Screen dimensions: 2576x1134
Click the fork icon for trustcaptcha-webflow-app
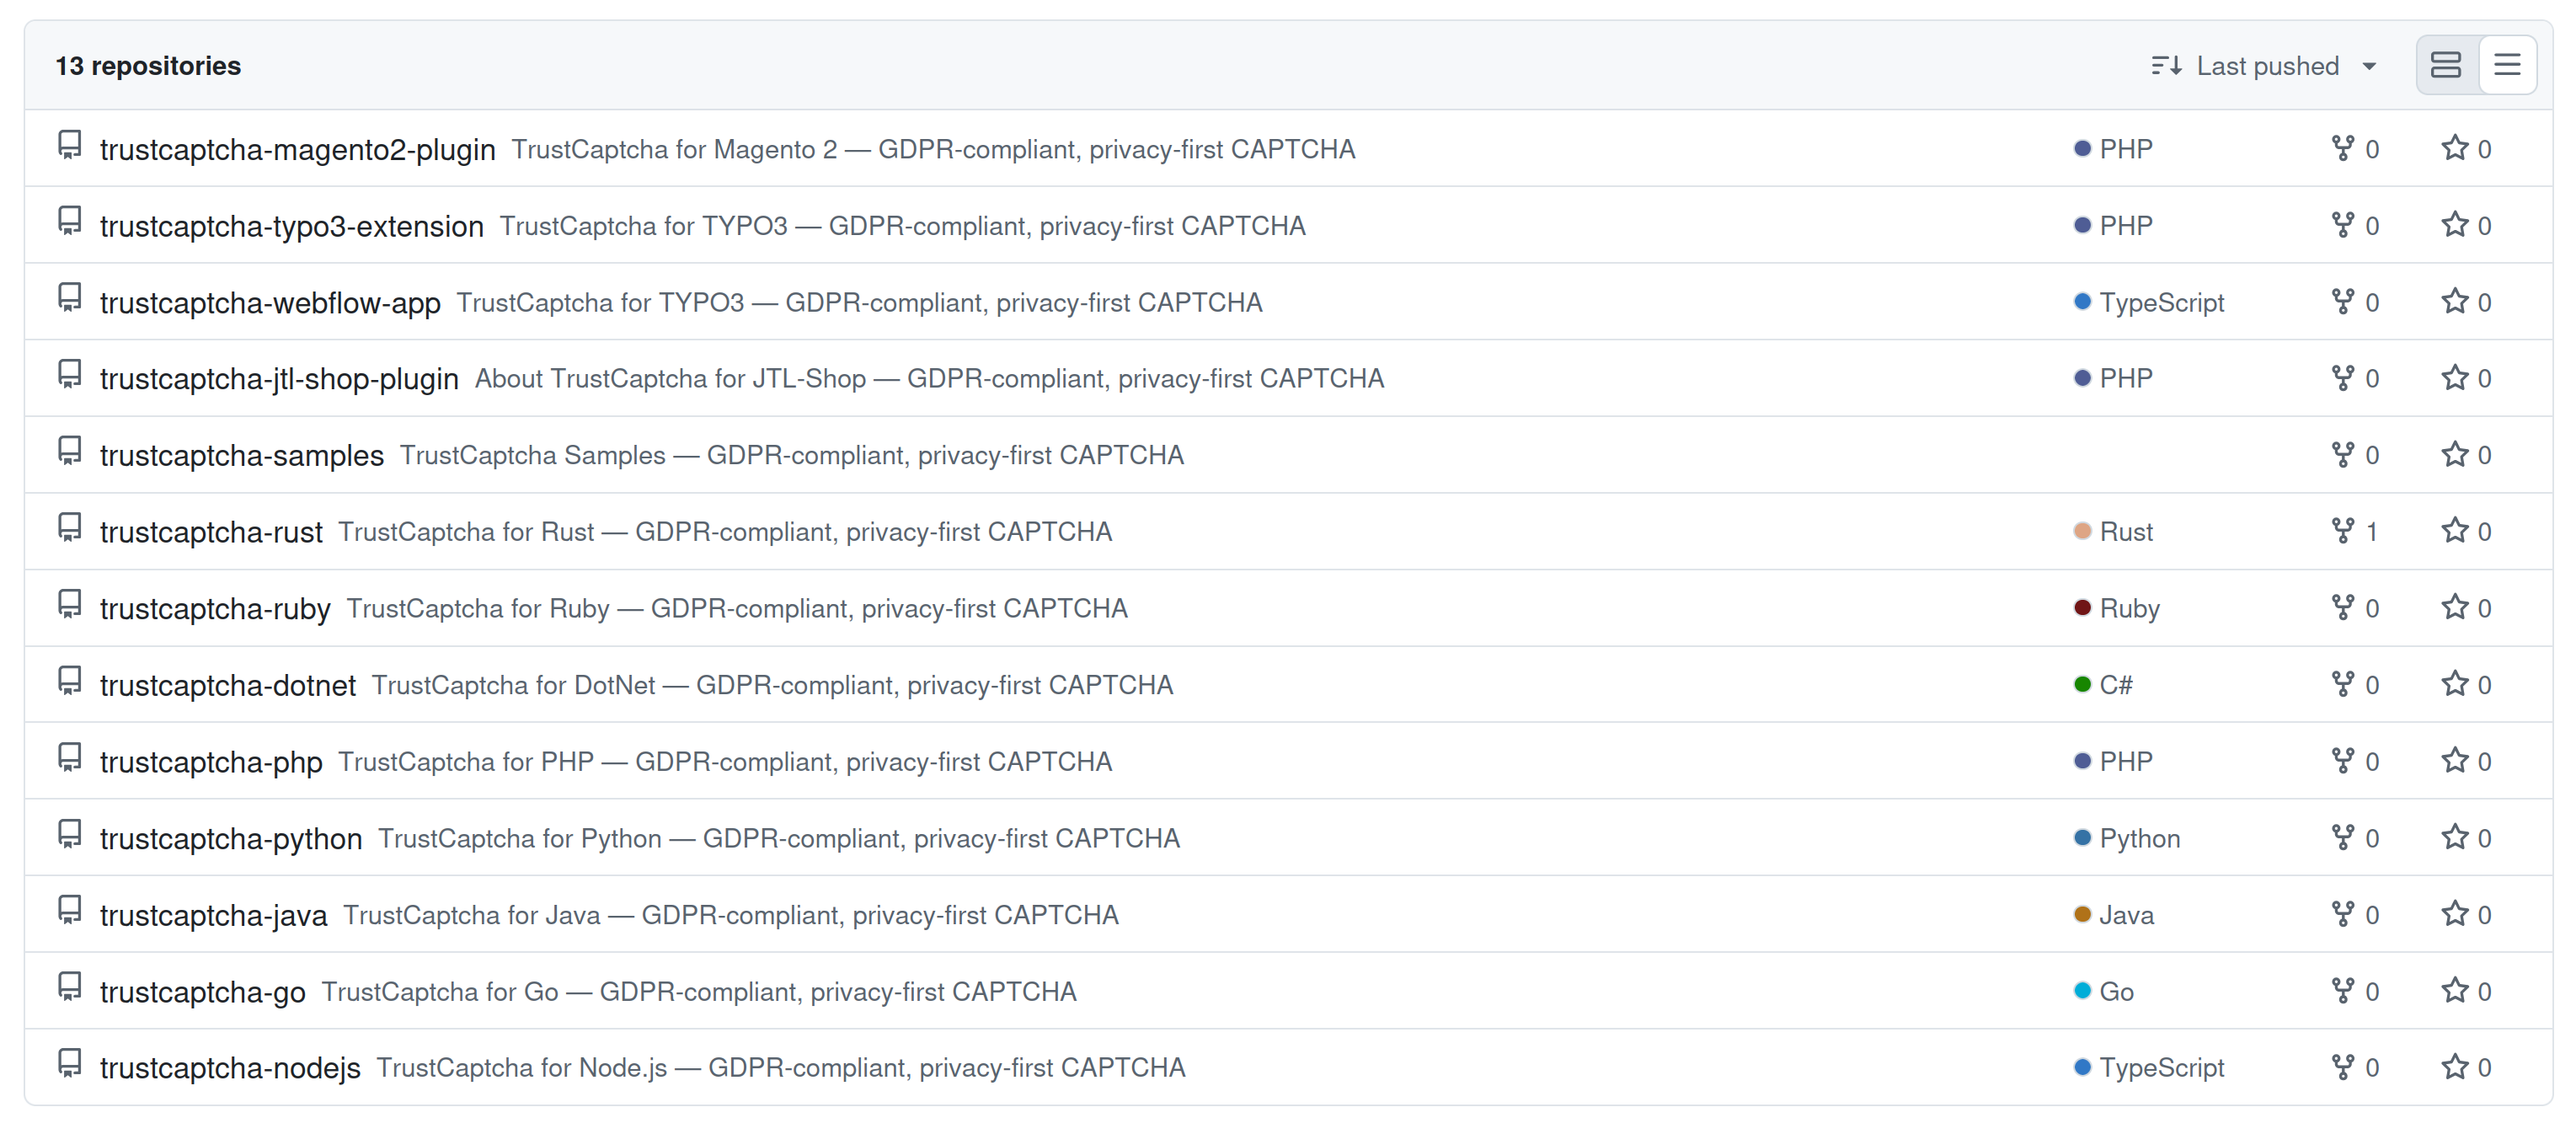pos(2342,301)
